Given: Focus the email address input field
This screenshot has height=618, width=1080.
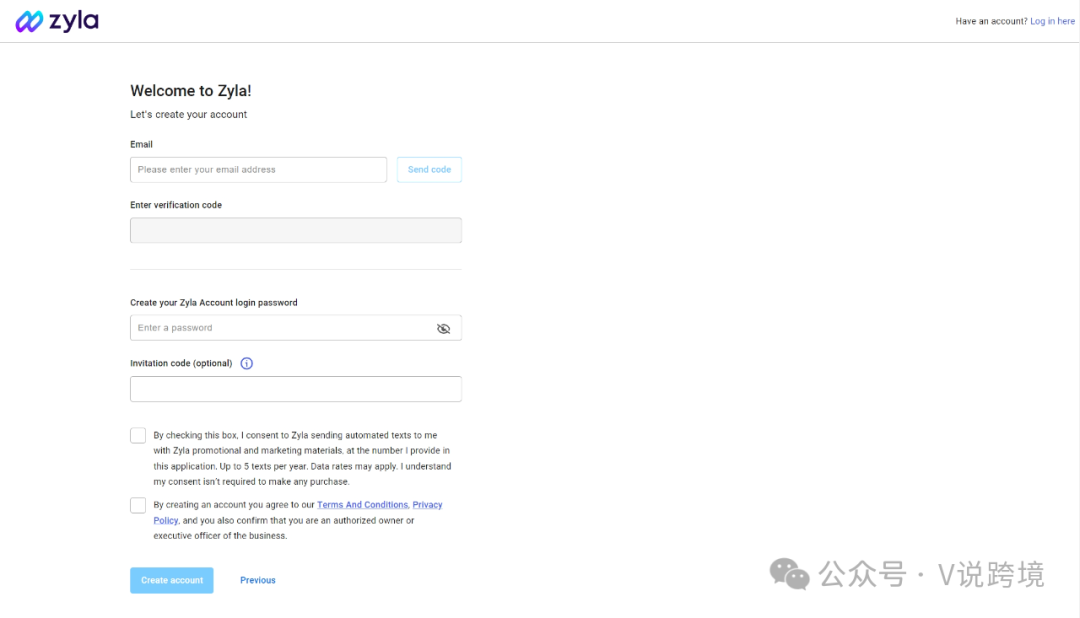Looking at the screenshot, I should tap(258, 169).
